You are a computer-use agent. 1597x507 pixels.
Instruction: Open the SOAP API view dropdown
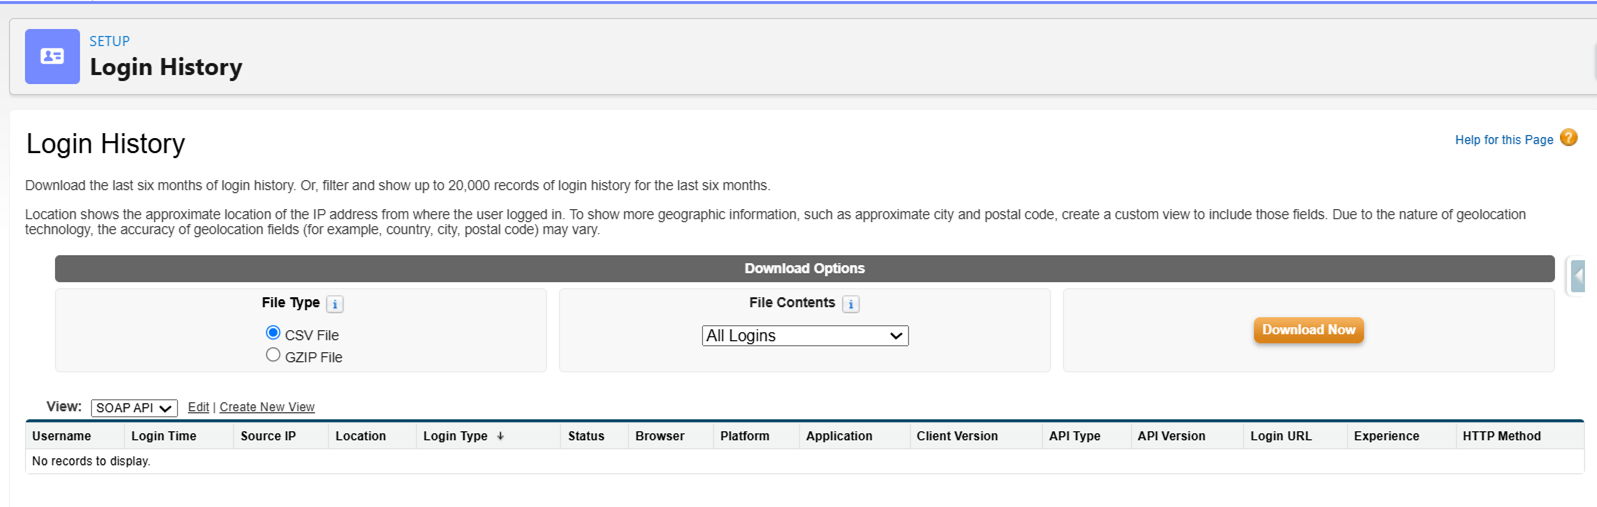(134, 408)
